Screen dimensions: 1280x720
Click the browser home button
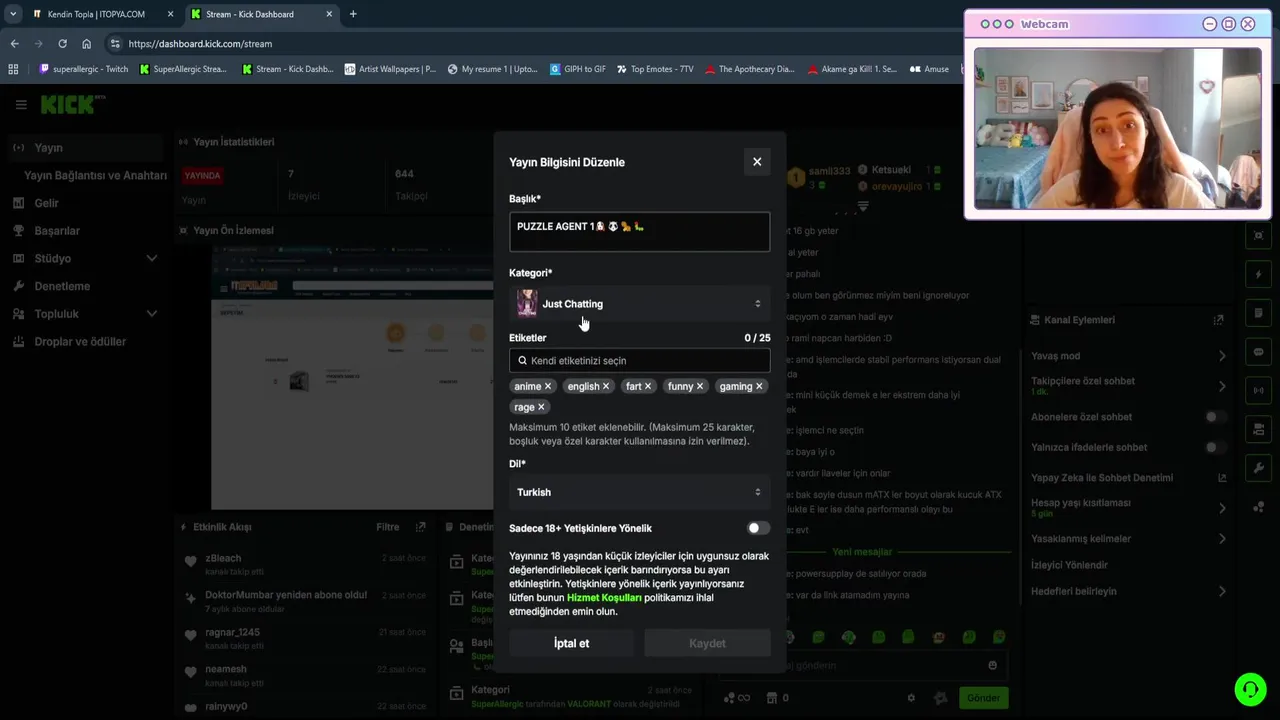click(x=87, y=44)
